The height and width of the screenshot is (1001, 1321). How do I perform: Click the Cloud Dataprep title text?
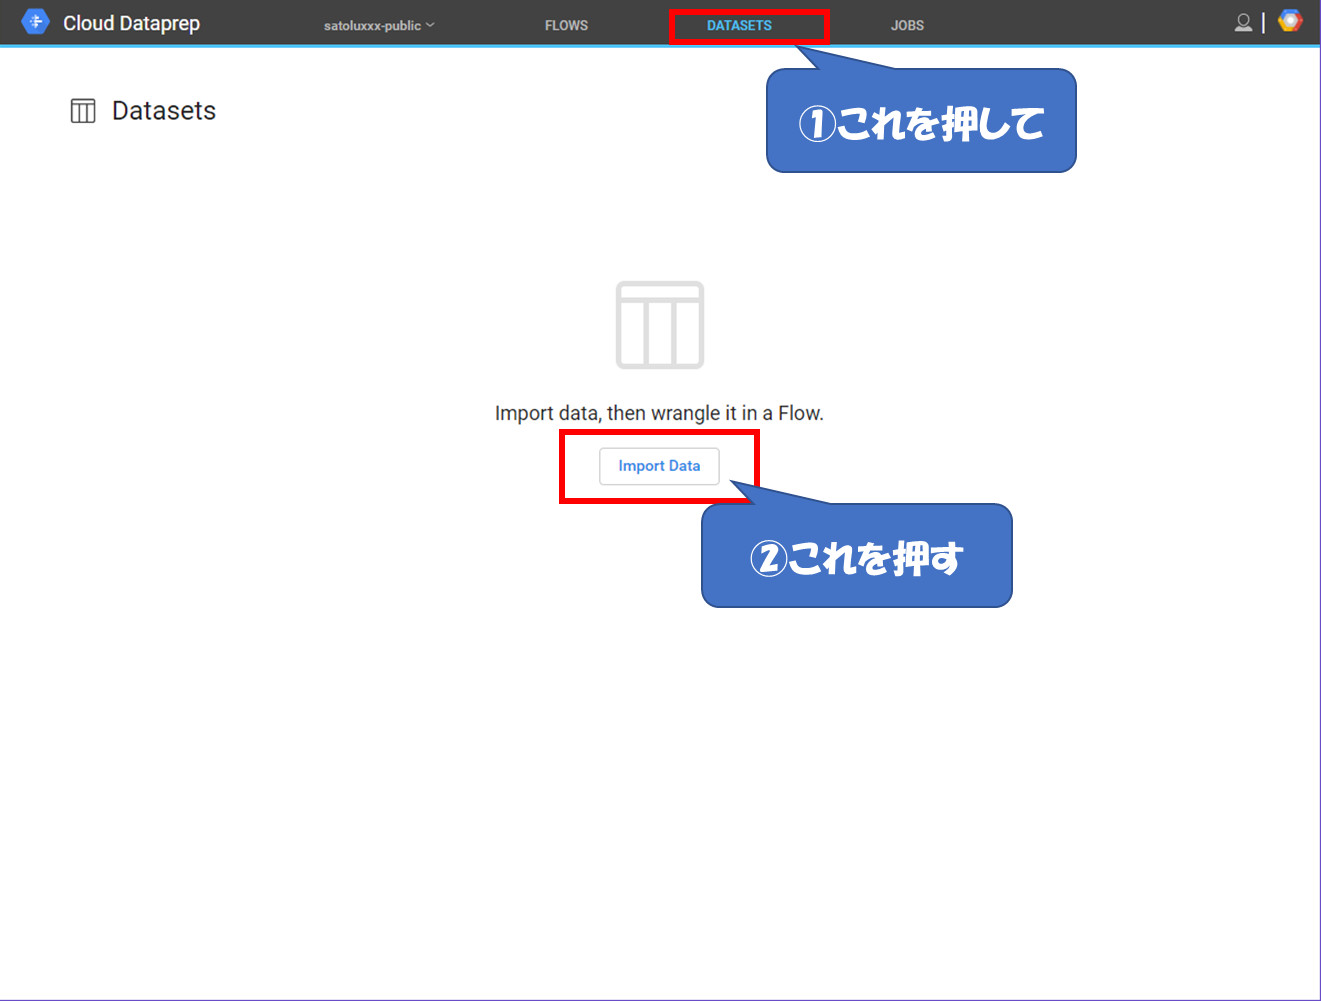tap(131, 23)
